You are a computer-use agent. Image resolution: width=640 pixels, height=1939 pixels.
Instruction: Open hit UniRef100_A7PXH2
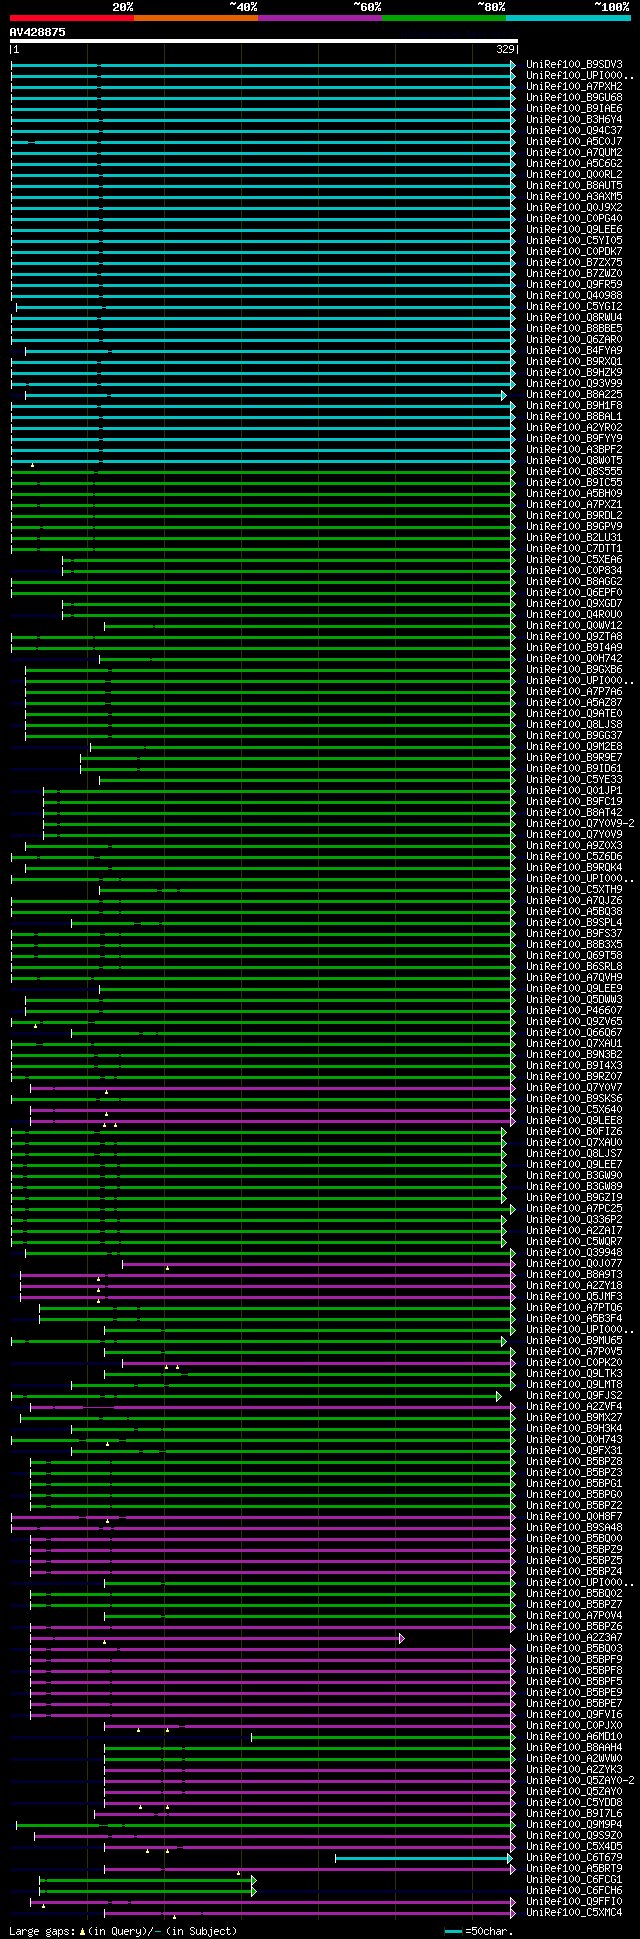coord(574,86)
